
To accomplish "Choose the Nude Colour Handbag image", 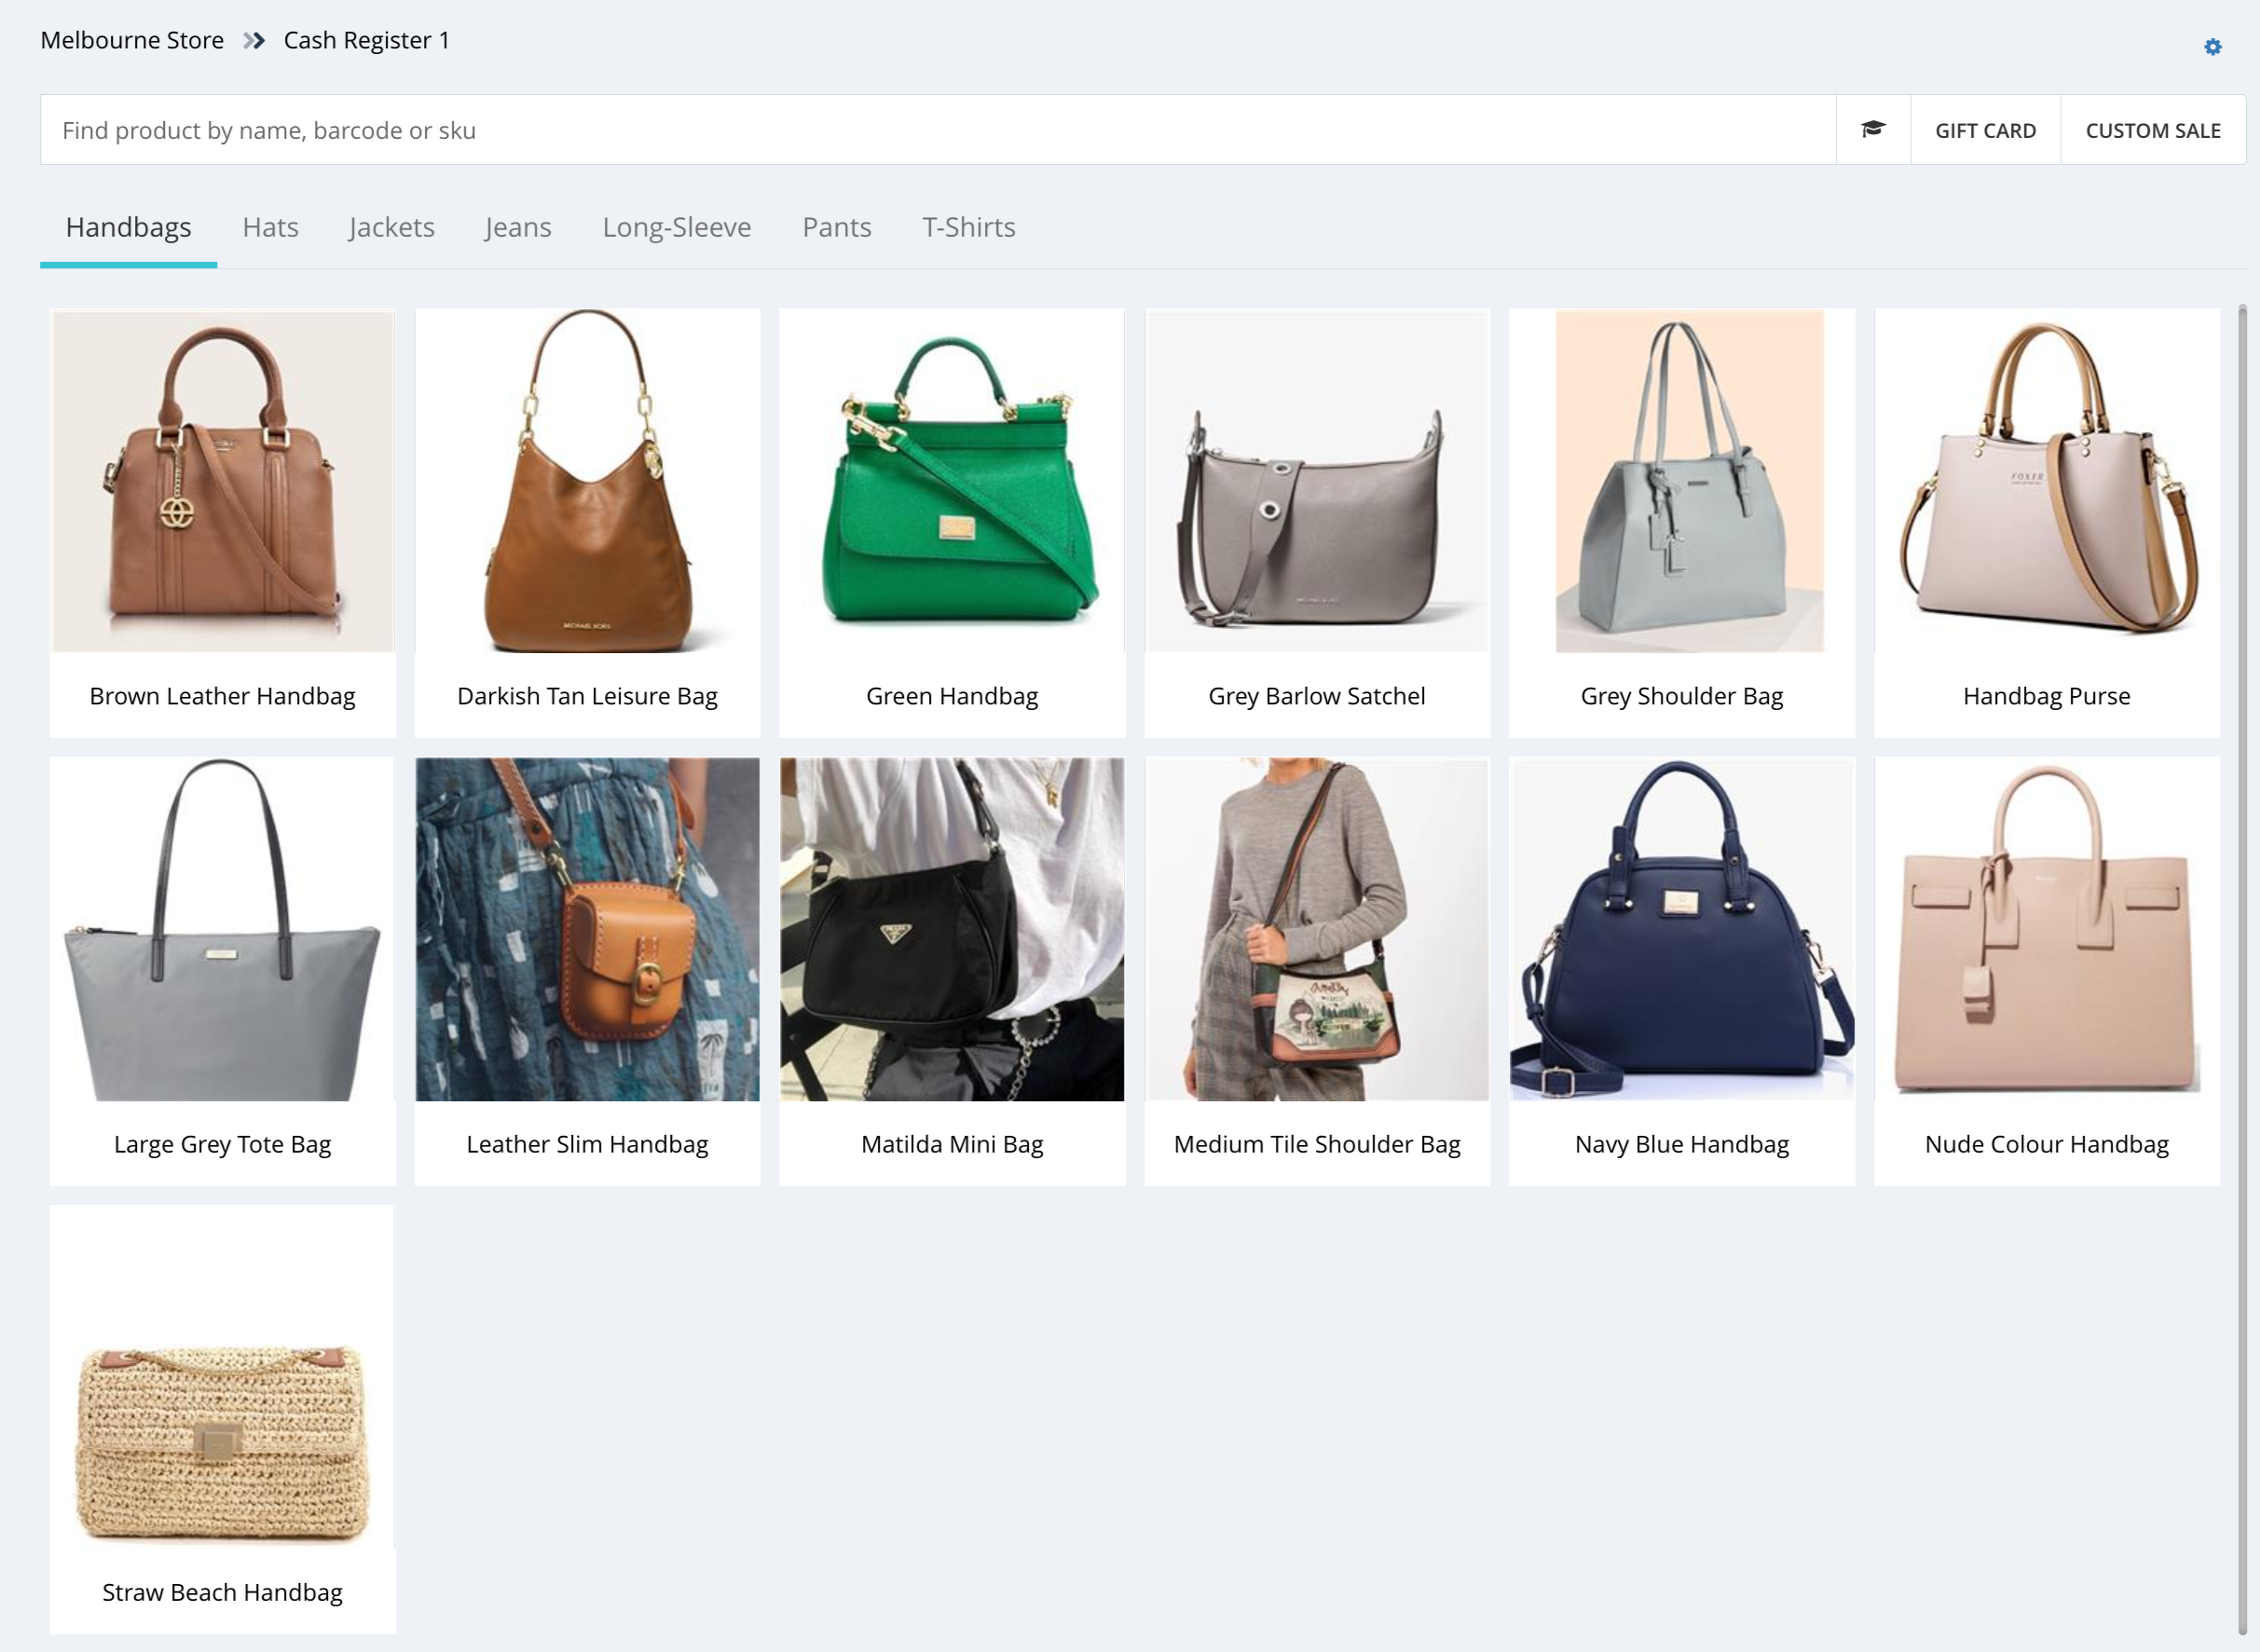I will (2046, 929).
